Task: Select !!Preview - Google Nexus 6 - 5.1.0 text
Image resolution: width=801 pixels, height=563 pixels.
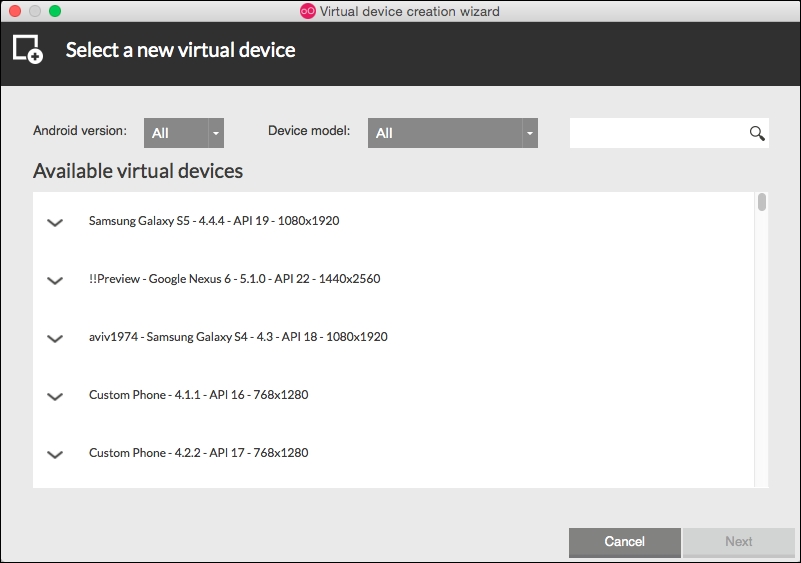Action: pos(234,279)
